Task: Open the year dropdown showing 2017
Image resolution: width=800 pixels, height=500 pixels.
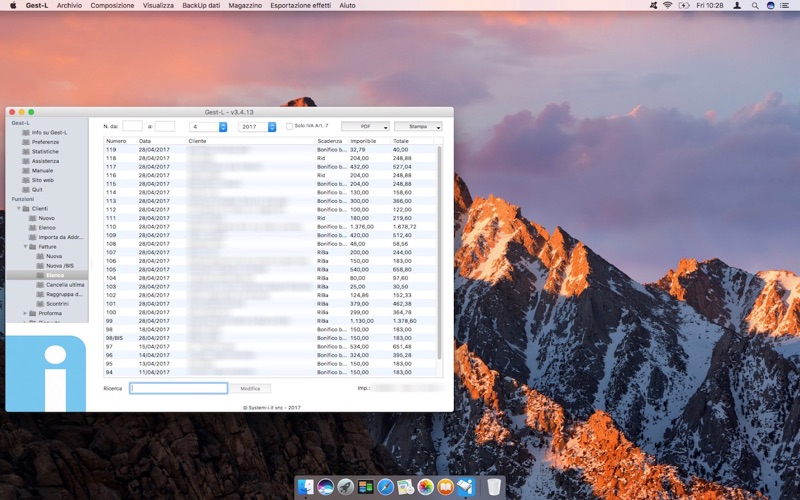Action: click(257, 127)
